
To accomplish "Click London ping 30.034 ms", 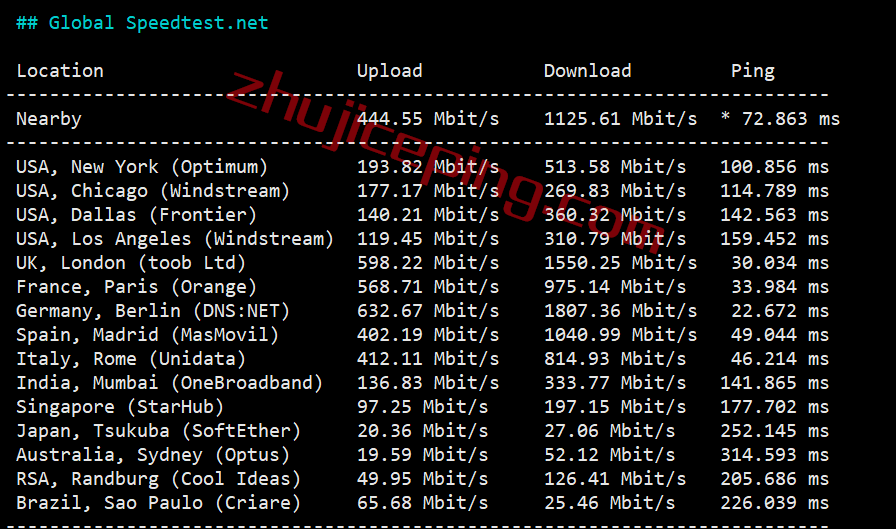I will [x=780, y=263].
